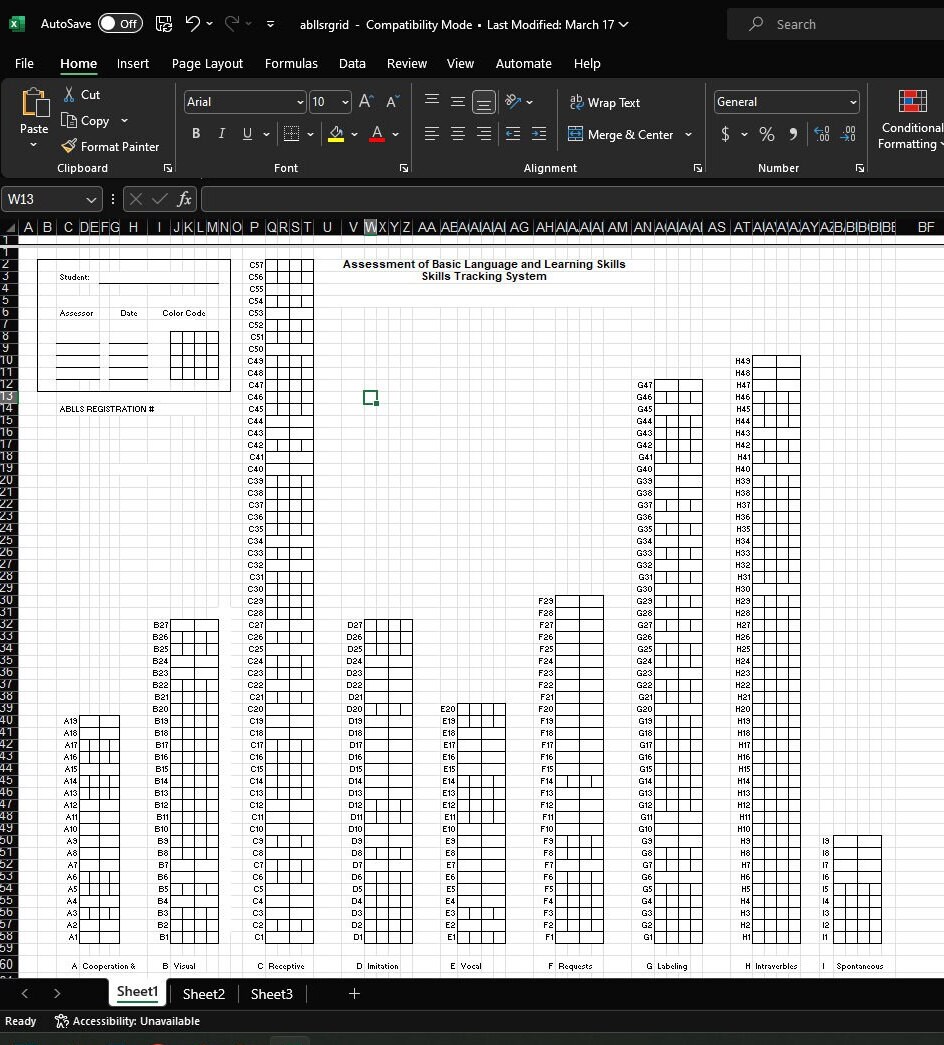Screen dimensions: 944x1045
Task: Open Conditional Formatting menu
Action: coord(912,121)
